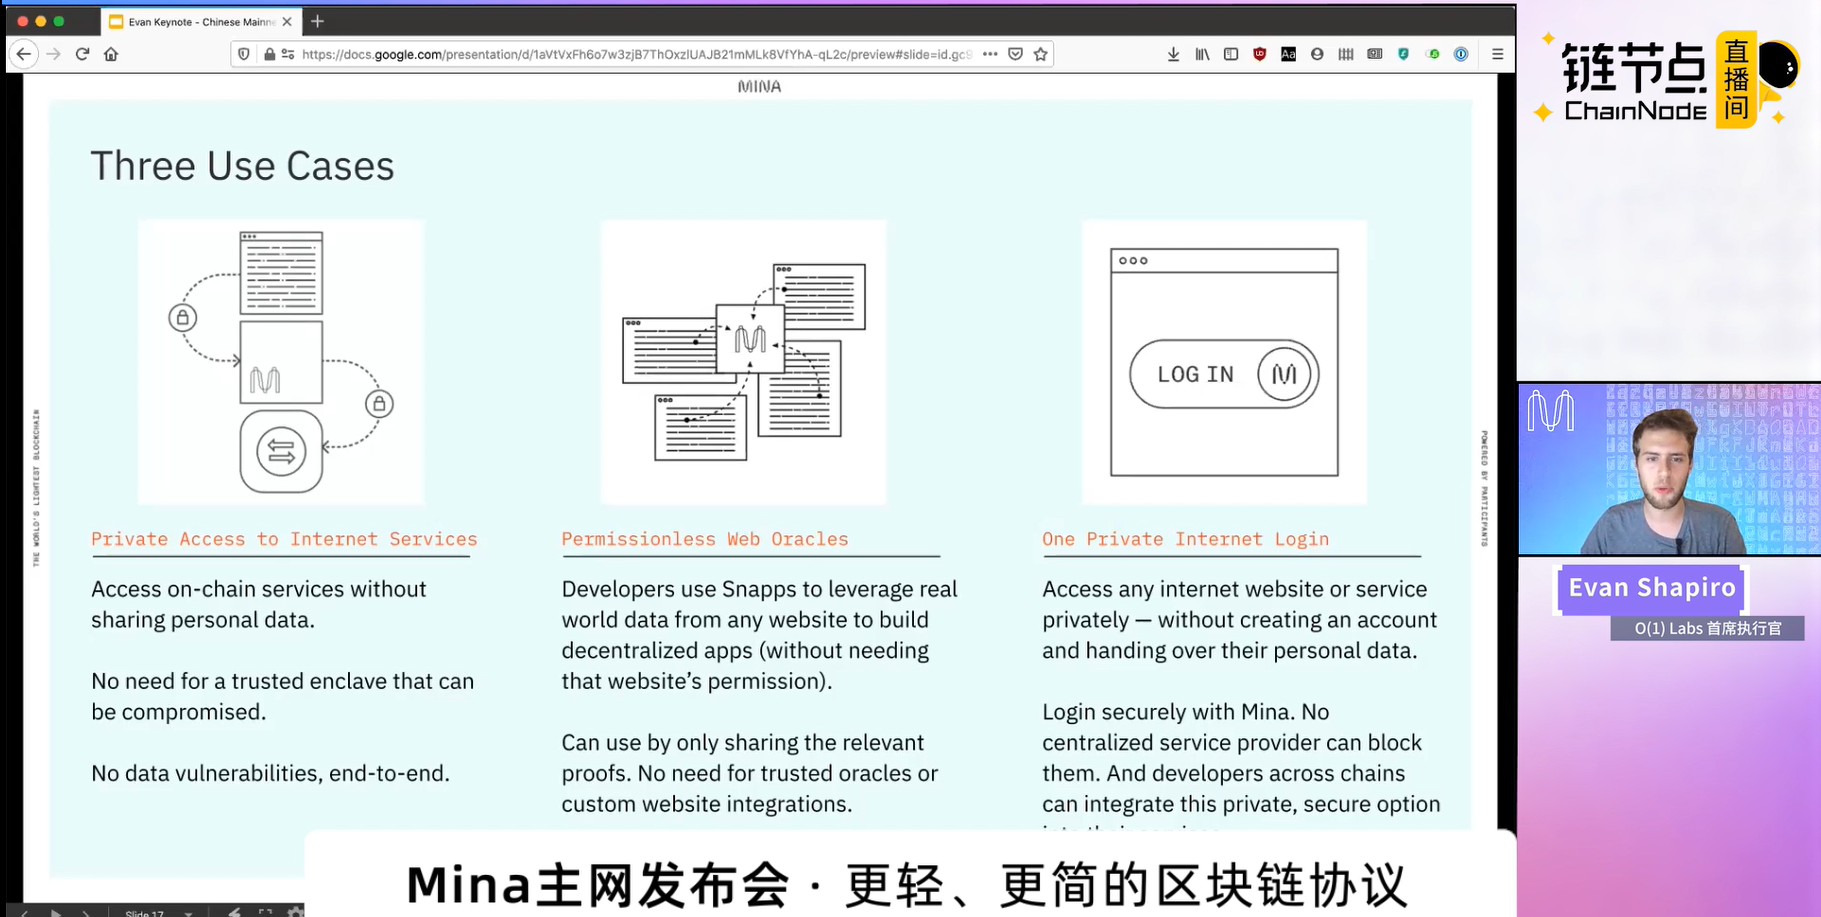Click the fullscreen icon in slide toolbar
Screen dimensions: 1821x917
click(265, 911)
